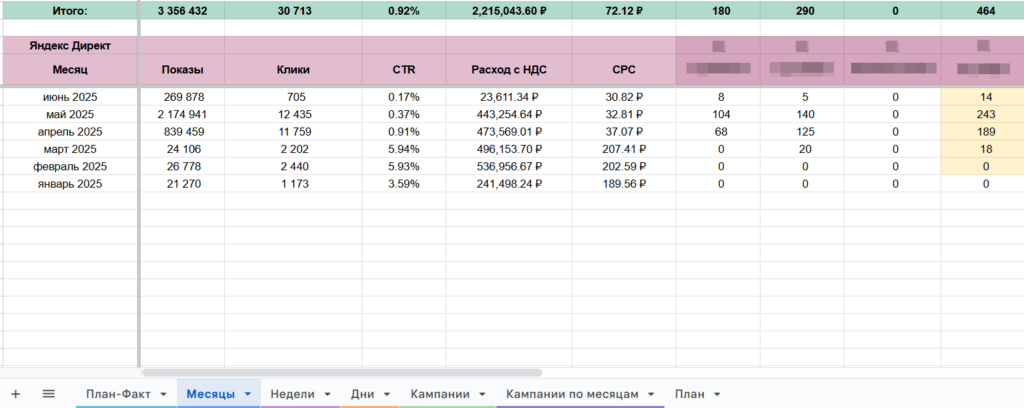Open the all sheets list icon

pyautogui.click(x=48, y=394)
